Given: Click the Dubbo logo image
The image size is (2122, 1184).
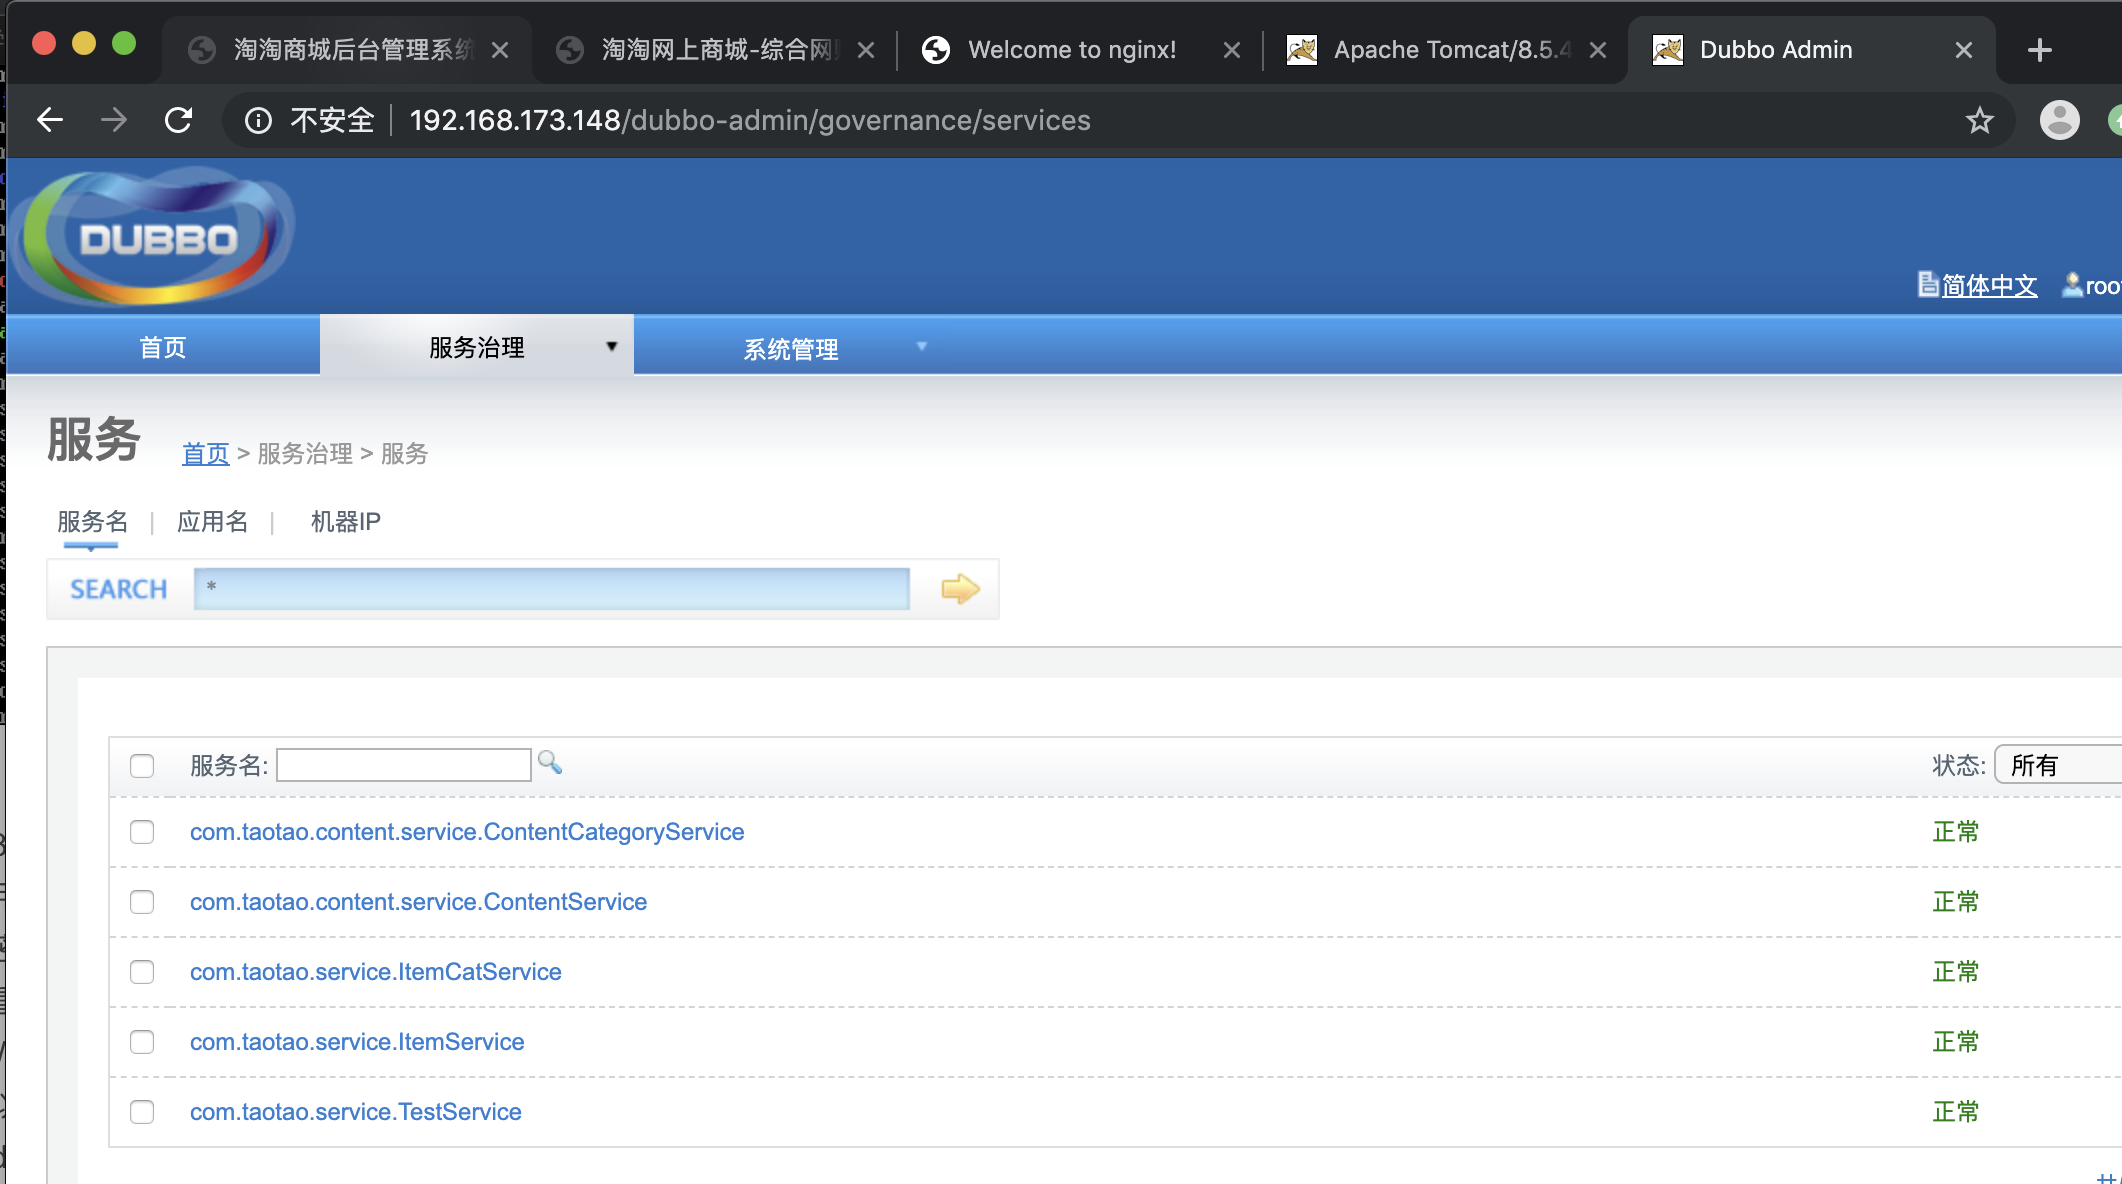Looking at the screenshot, I should coord(158,238).
